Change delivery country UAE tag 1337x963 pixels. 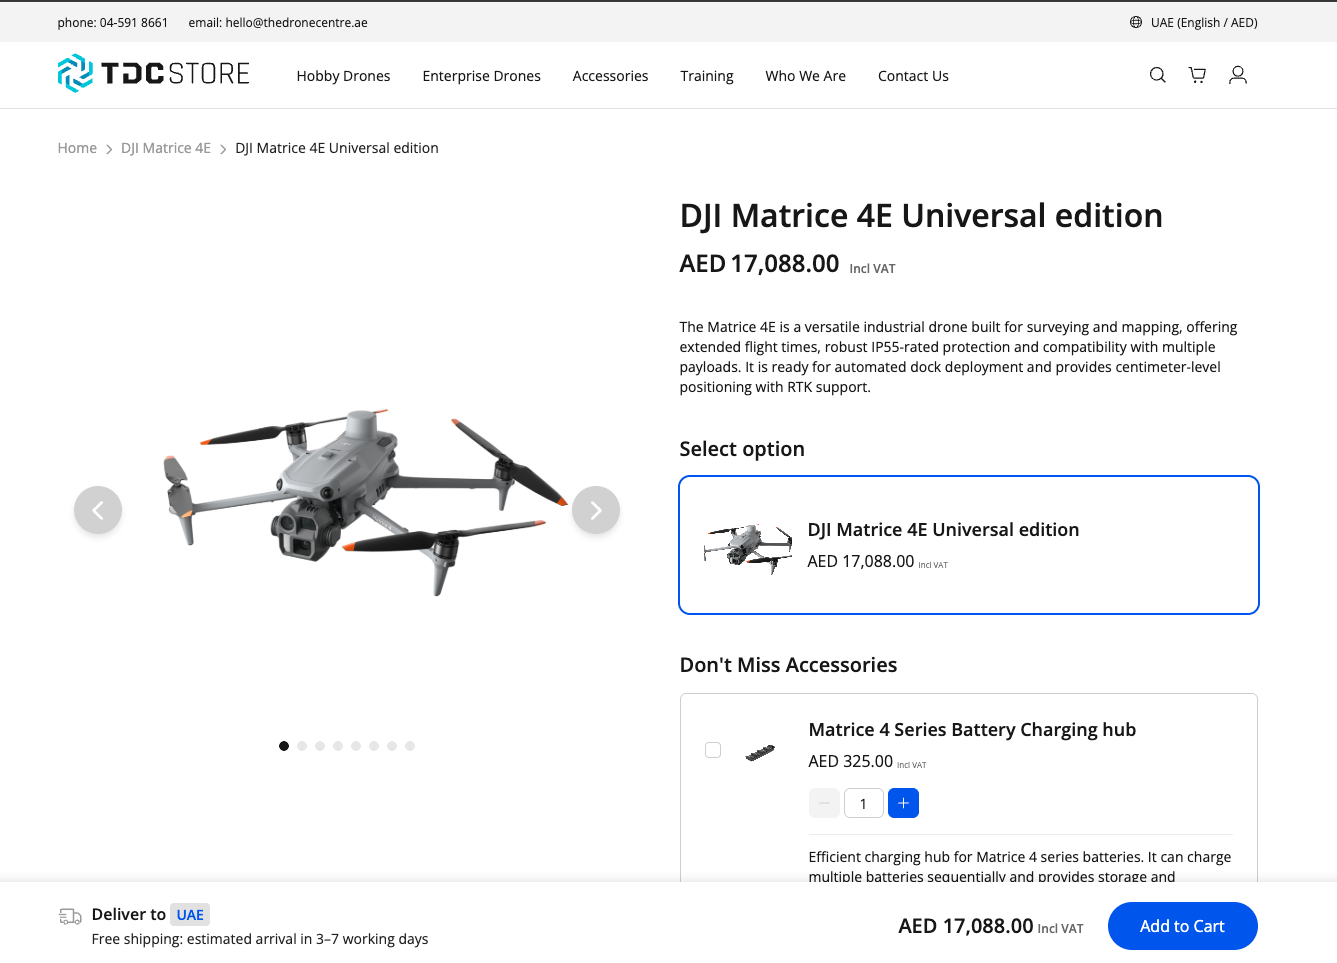click(x=190, y=915)
